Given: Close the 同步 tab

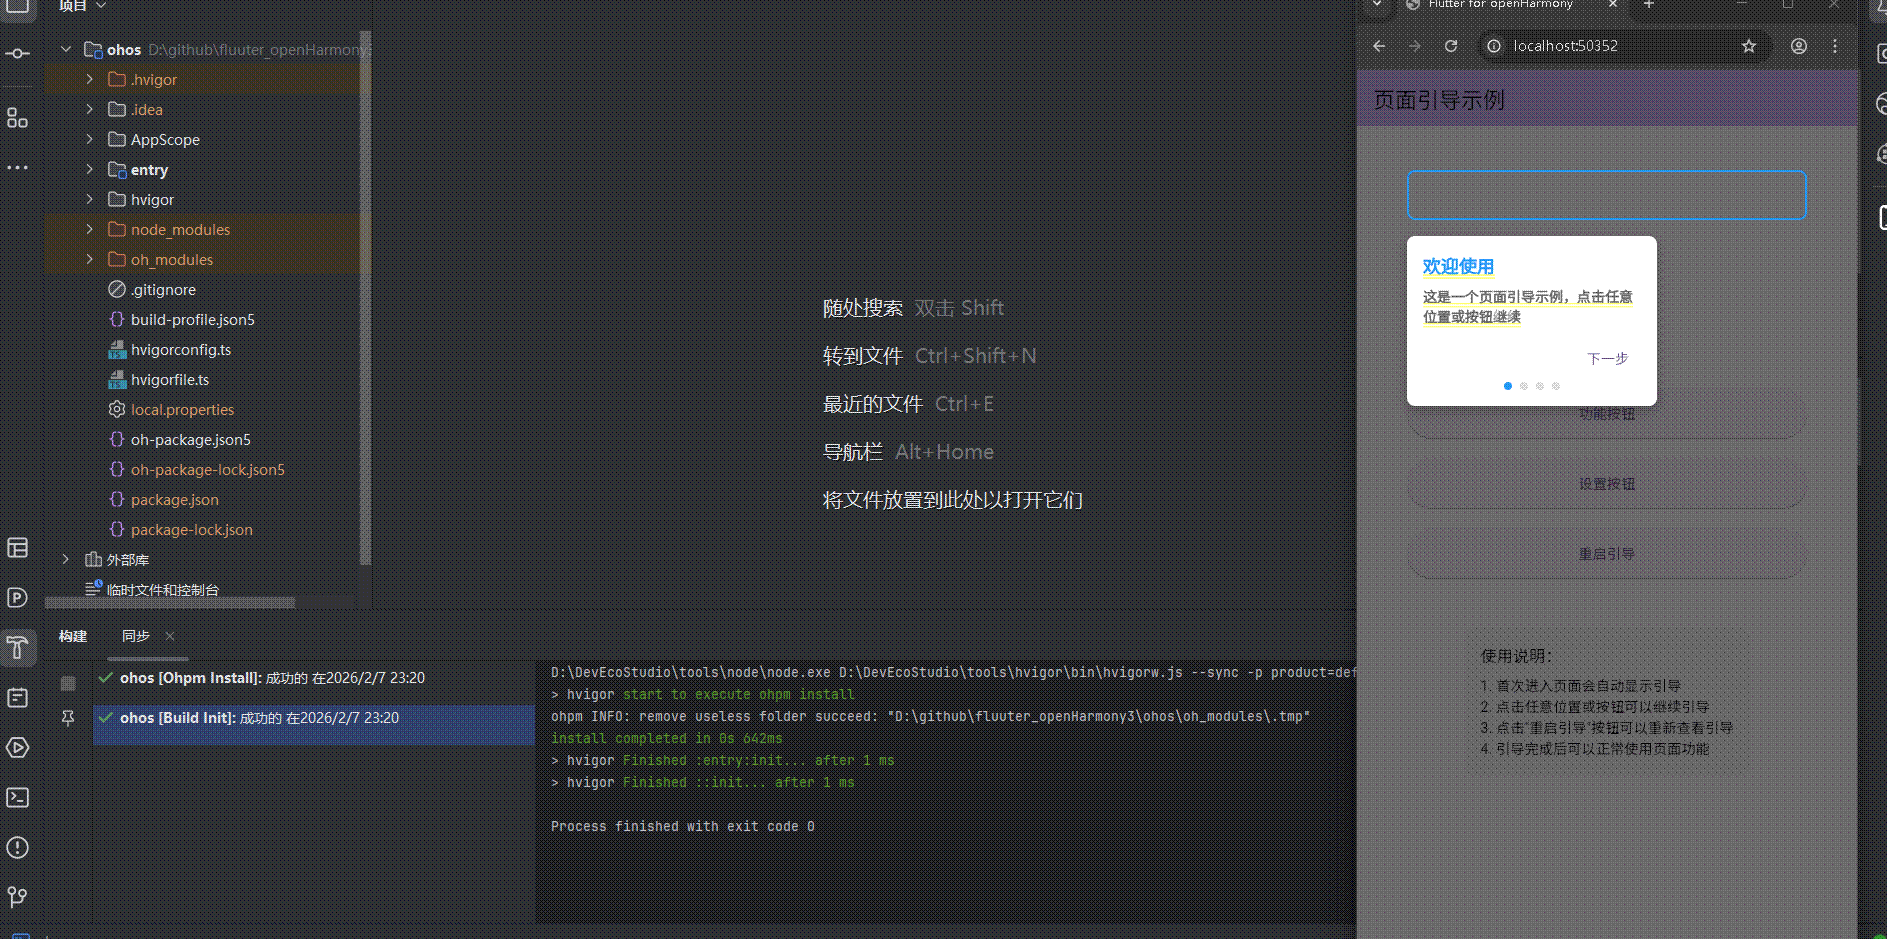Looking at the screenshot, I should click(x=170, y=636).
